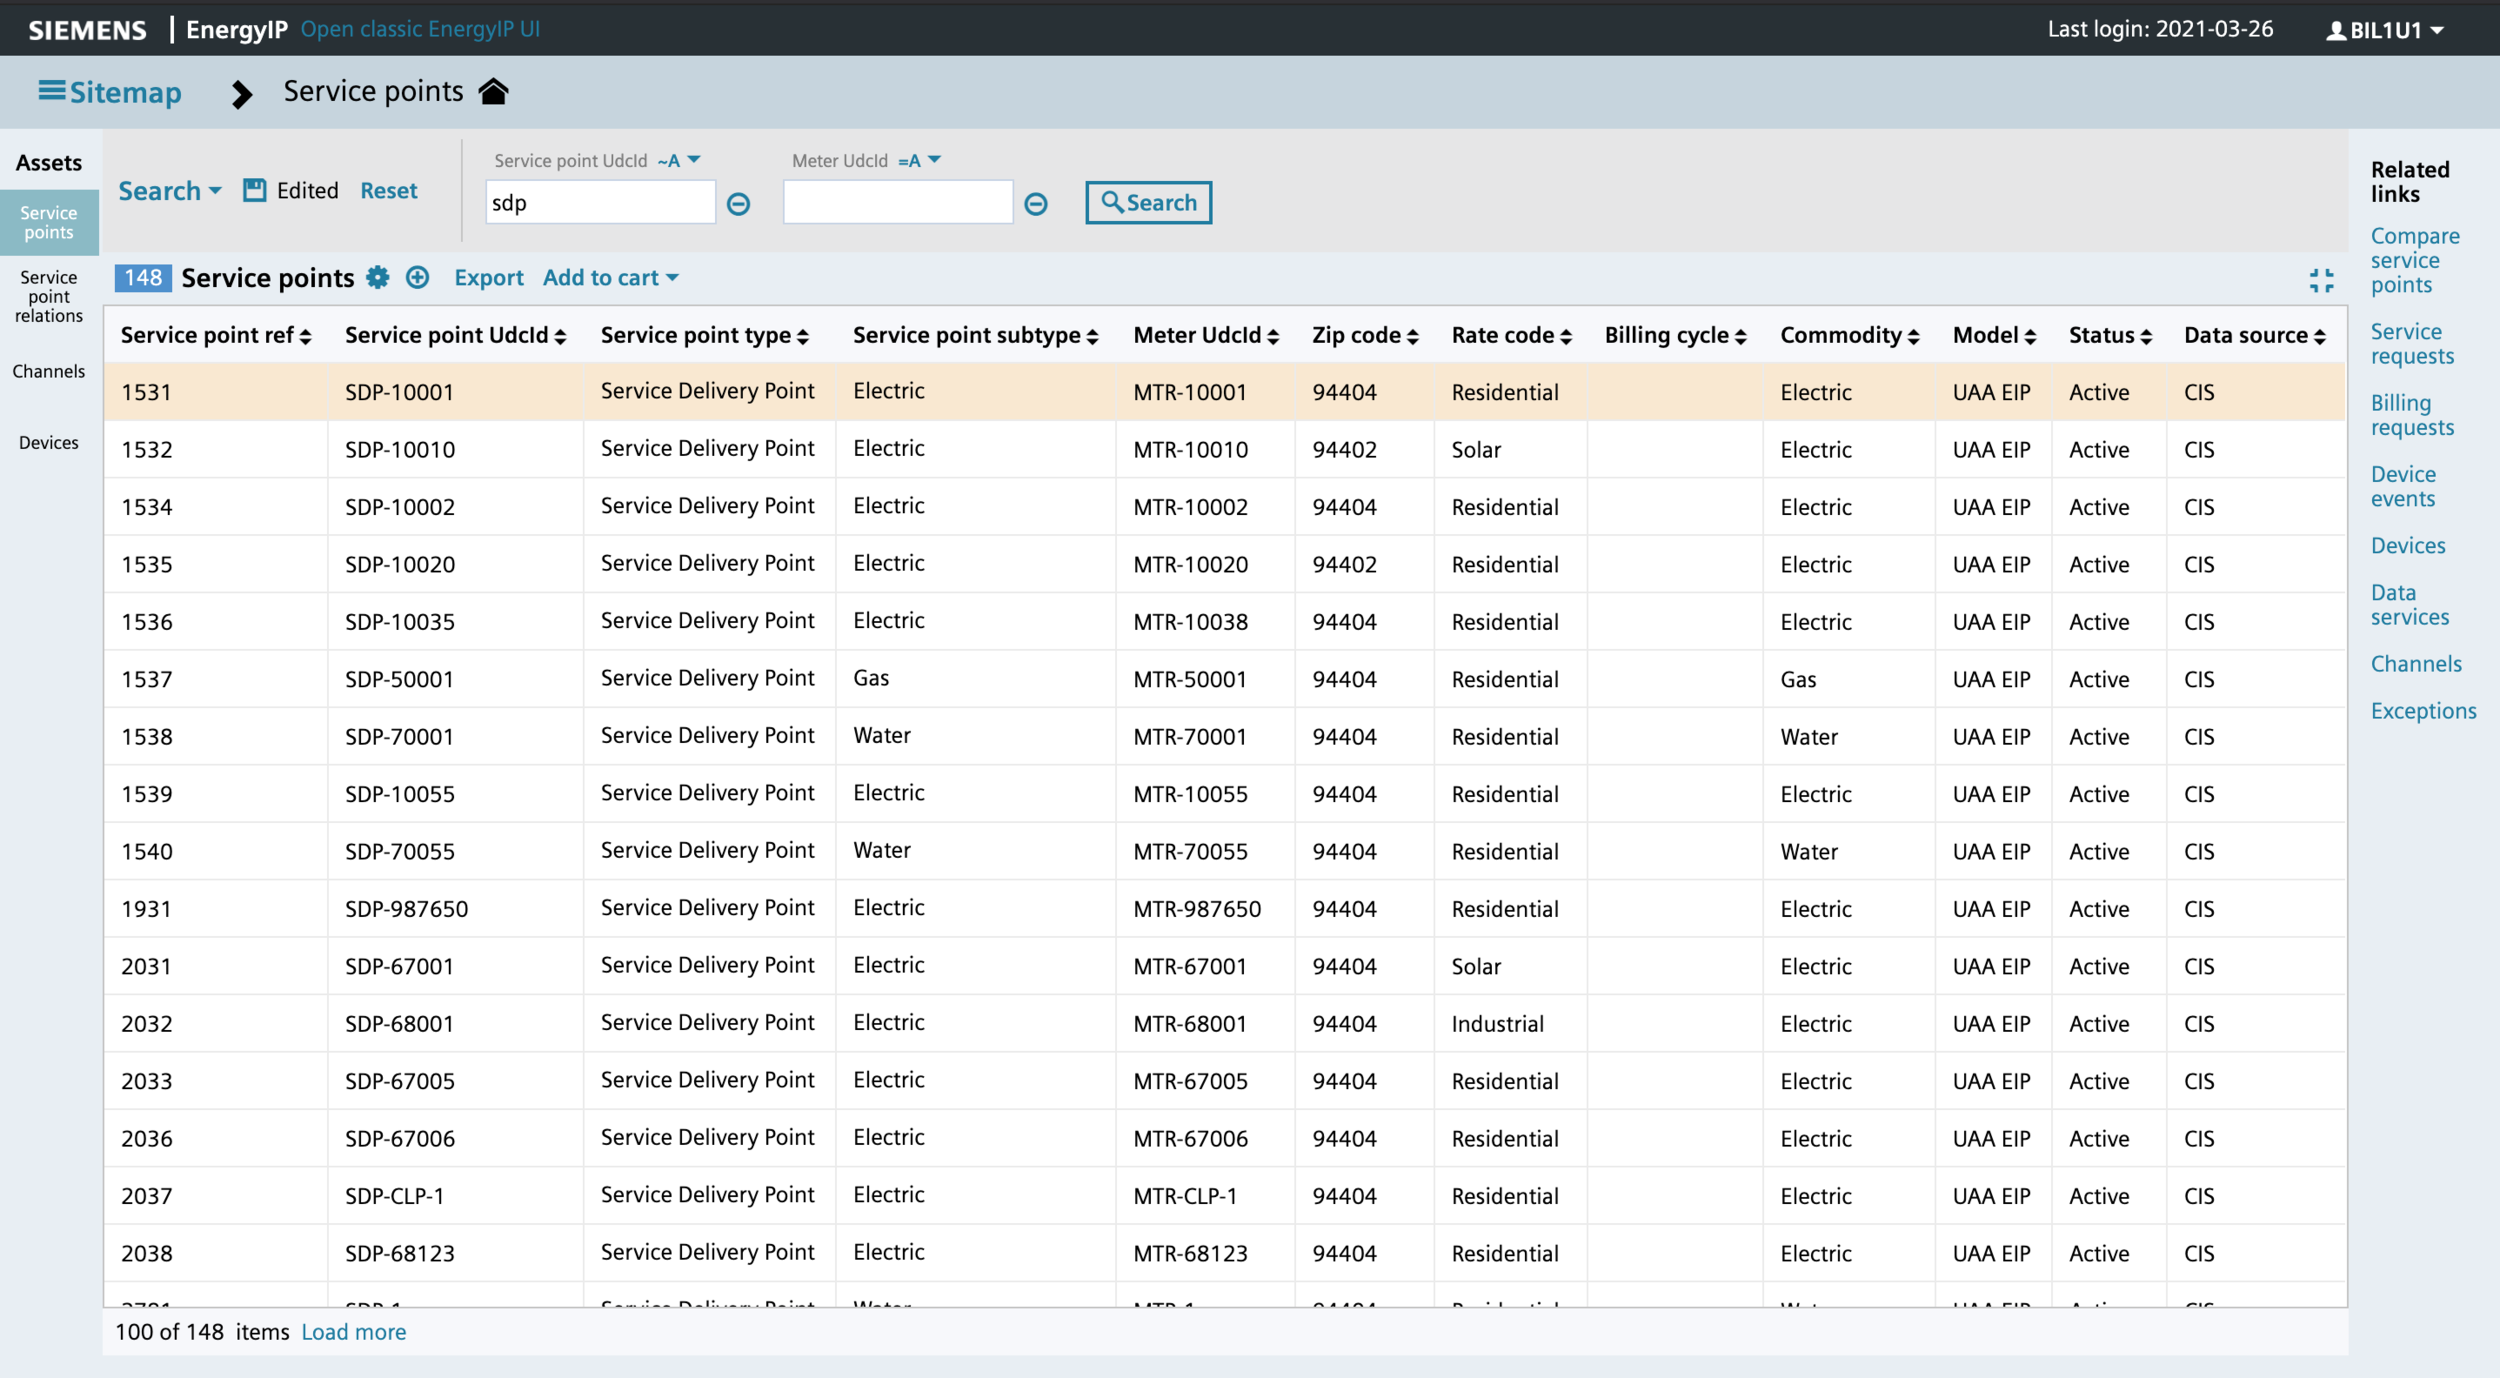
Task: Remove the Service point UdcId filter
Action: point(738,204)
